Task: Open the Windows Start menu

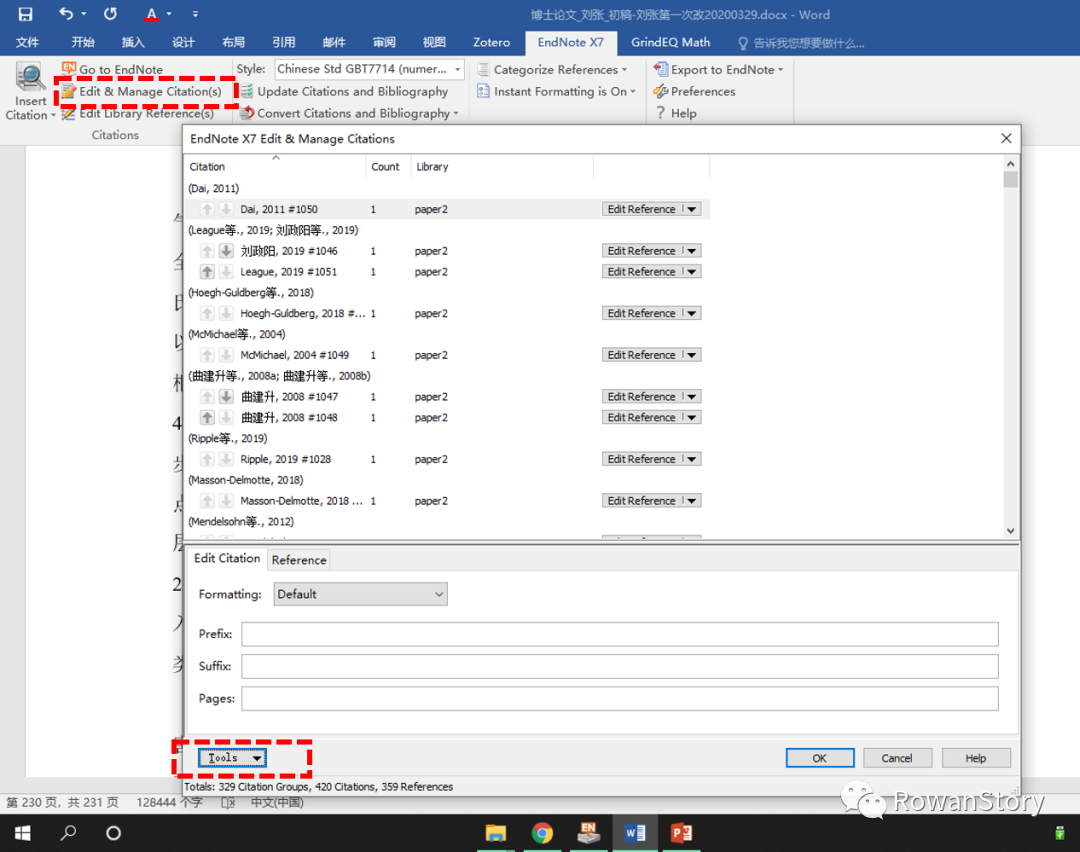Action: point(22,833)
